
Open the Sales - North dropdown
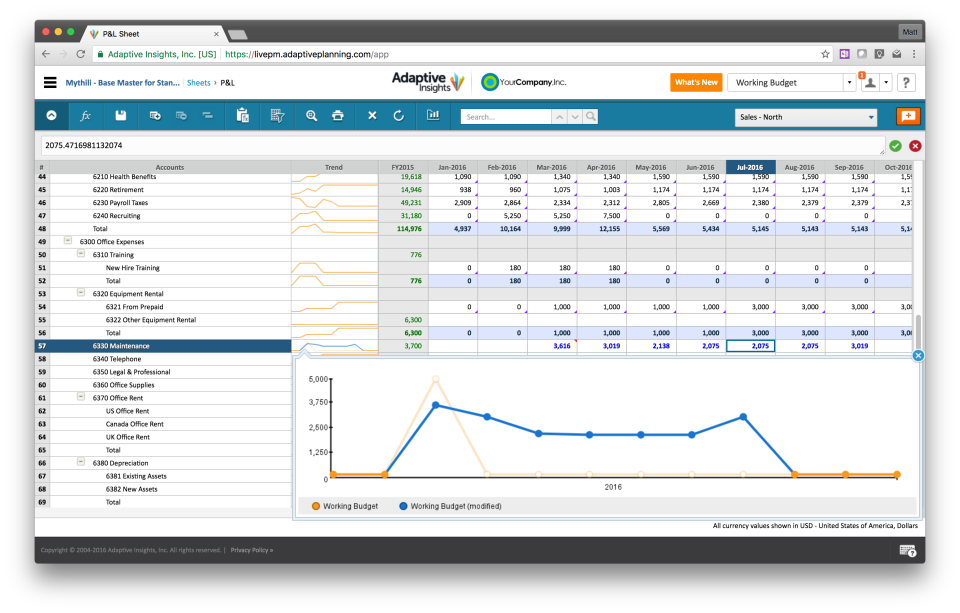(x=805, y=117)
